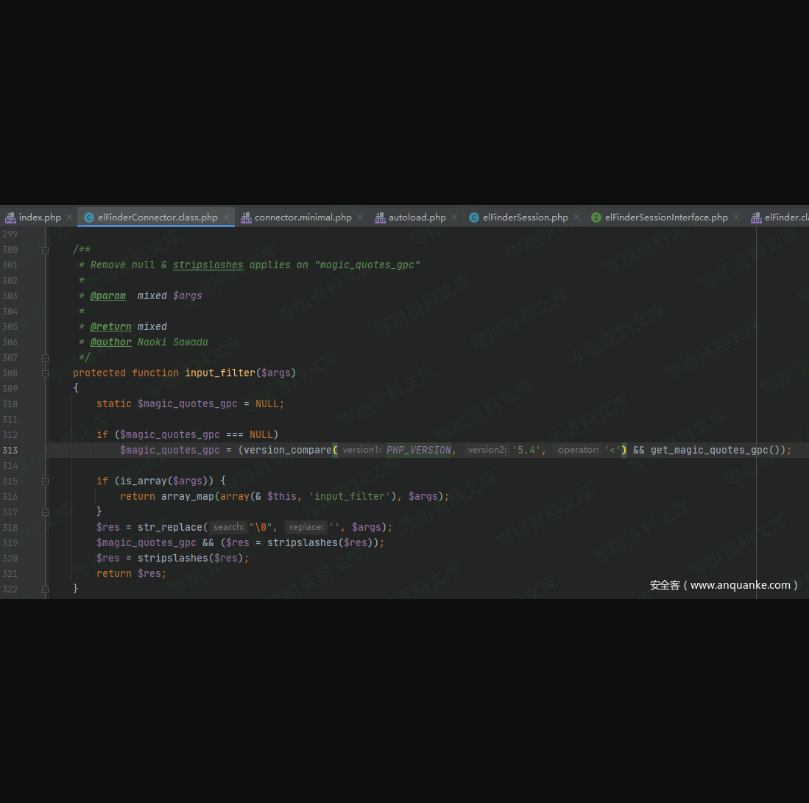Click the autoload.php file icon

(380, 217)
